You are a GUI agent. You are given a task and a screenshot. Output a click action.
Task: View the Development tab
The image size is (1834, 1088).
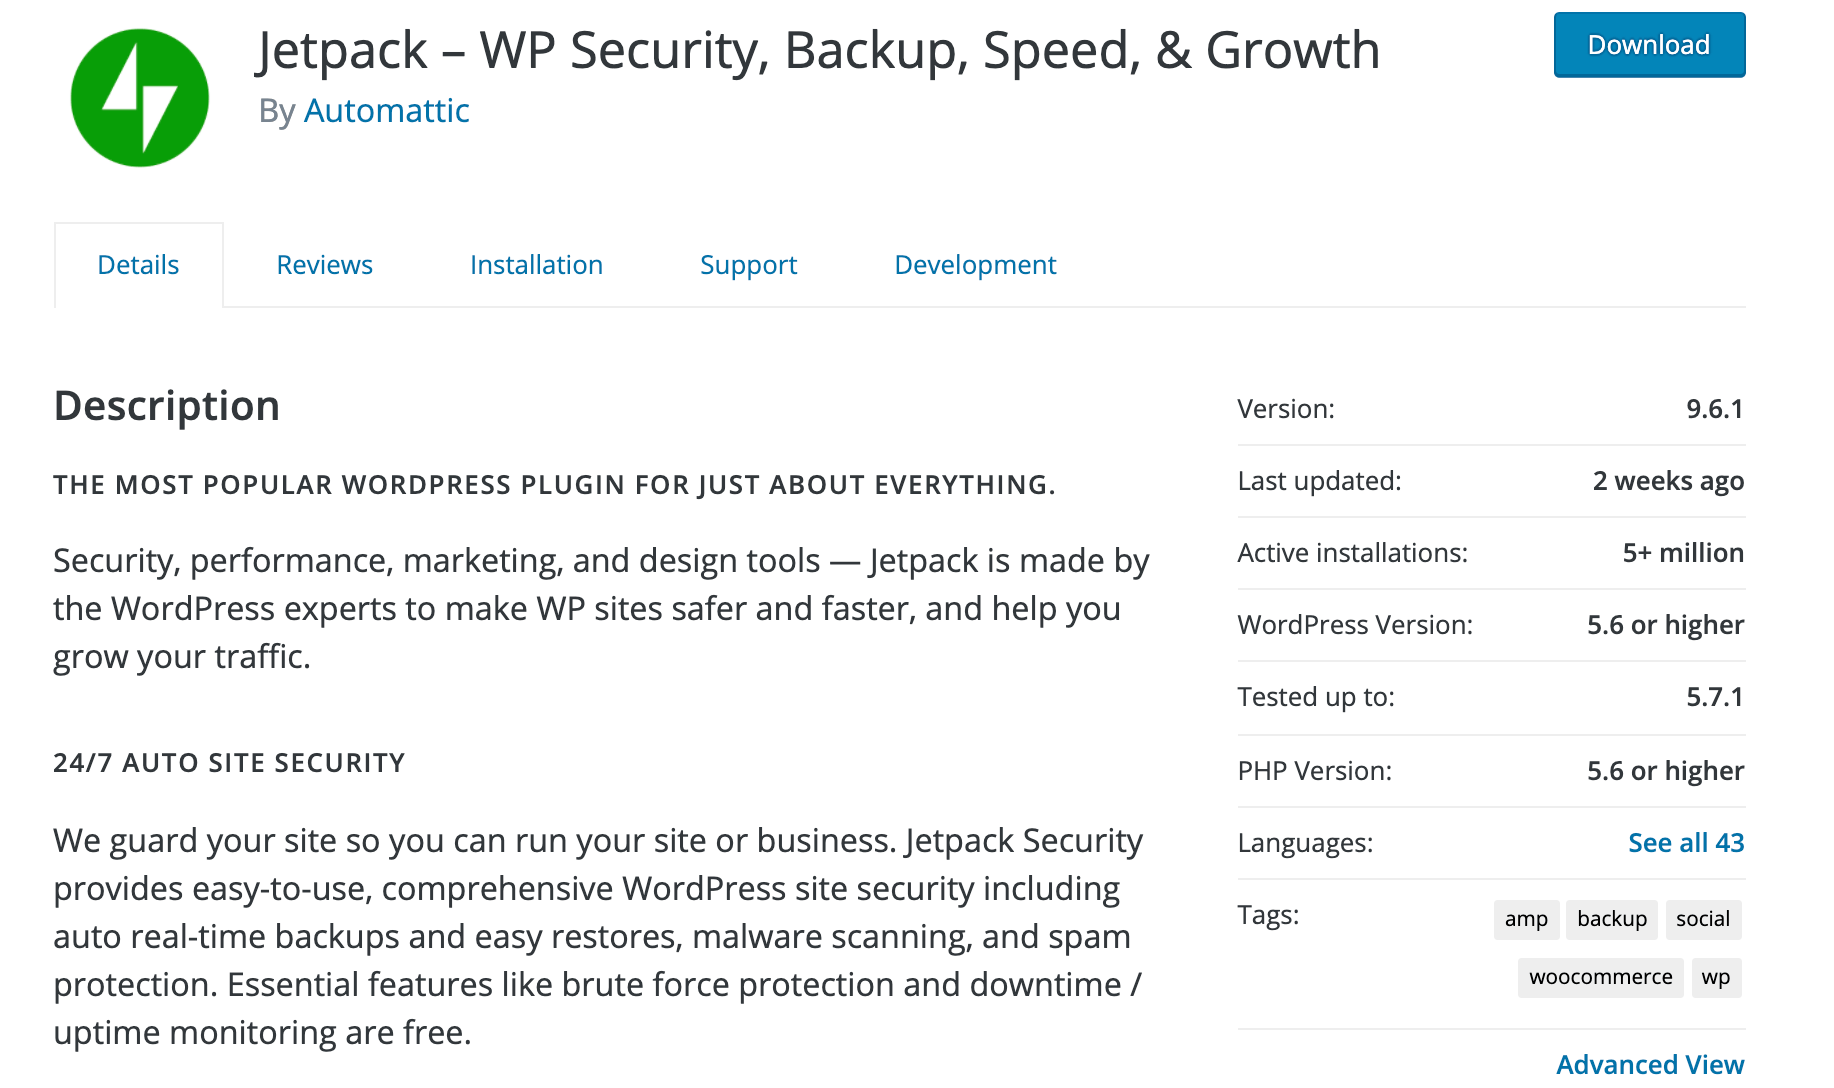pos(975,265)
